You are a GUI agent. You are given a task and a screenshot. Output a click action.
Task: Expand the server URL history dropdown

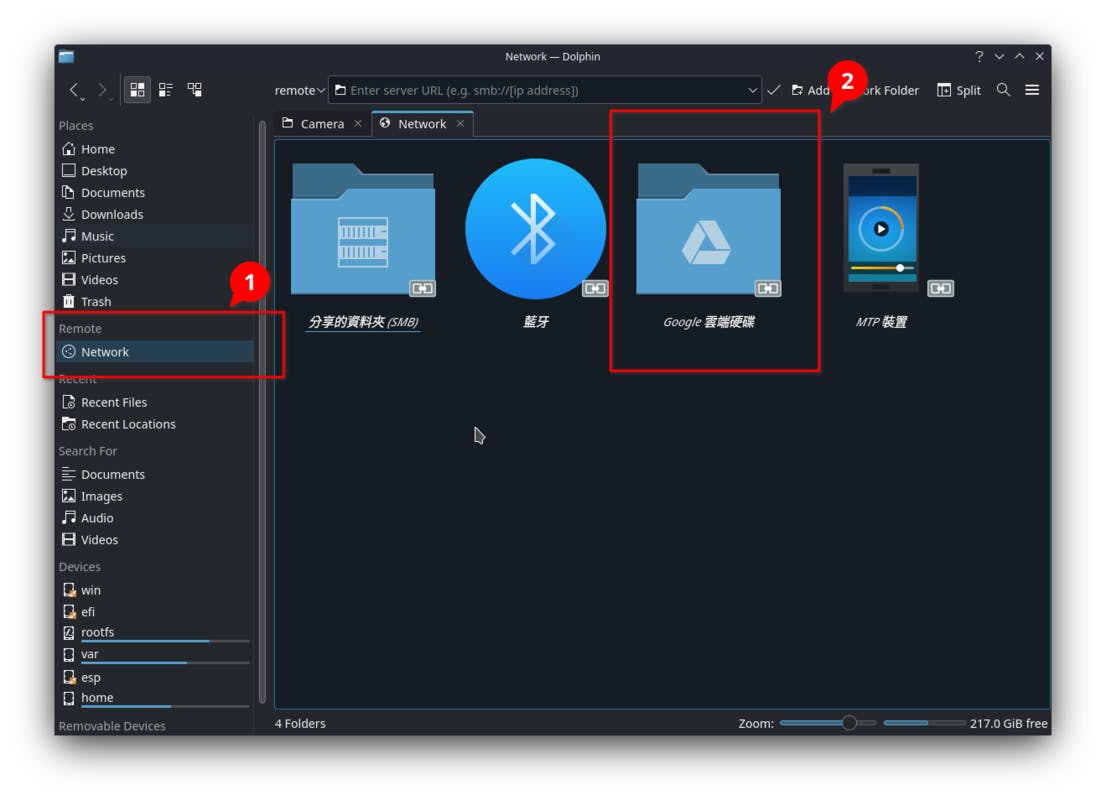[752, 90]
